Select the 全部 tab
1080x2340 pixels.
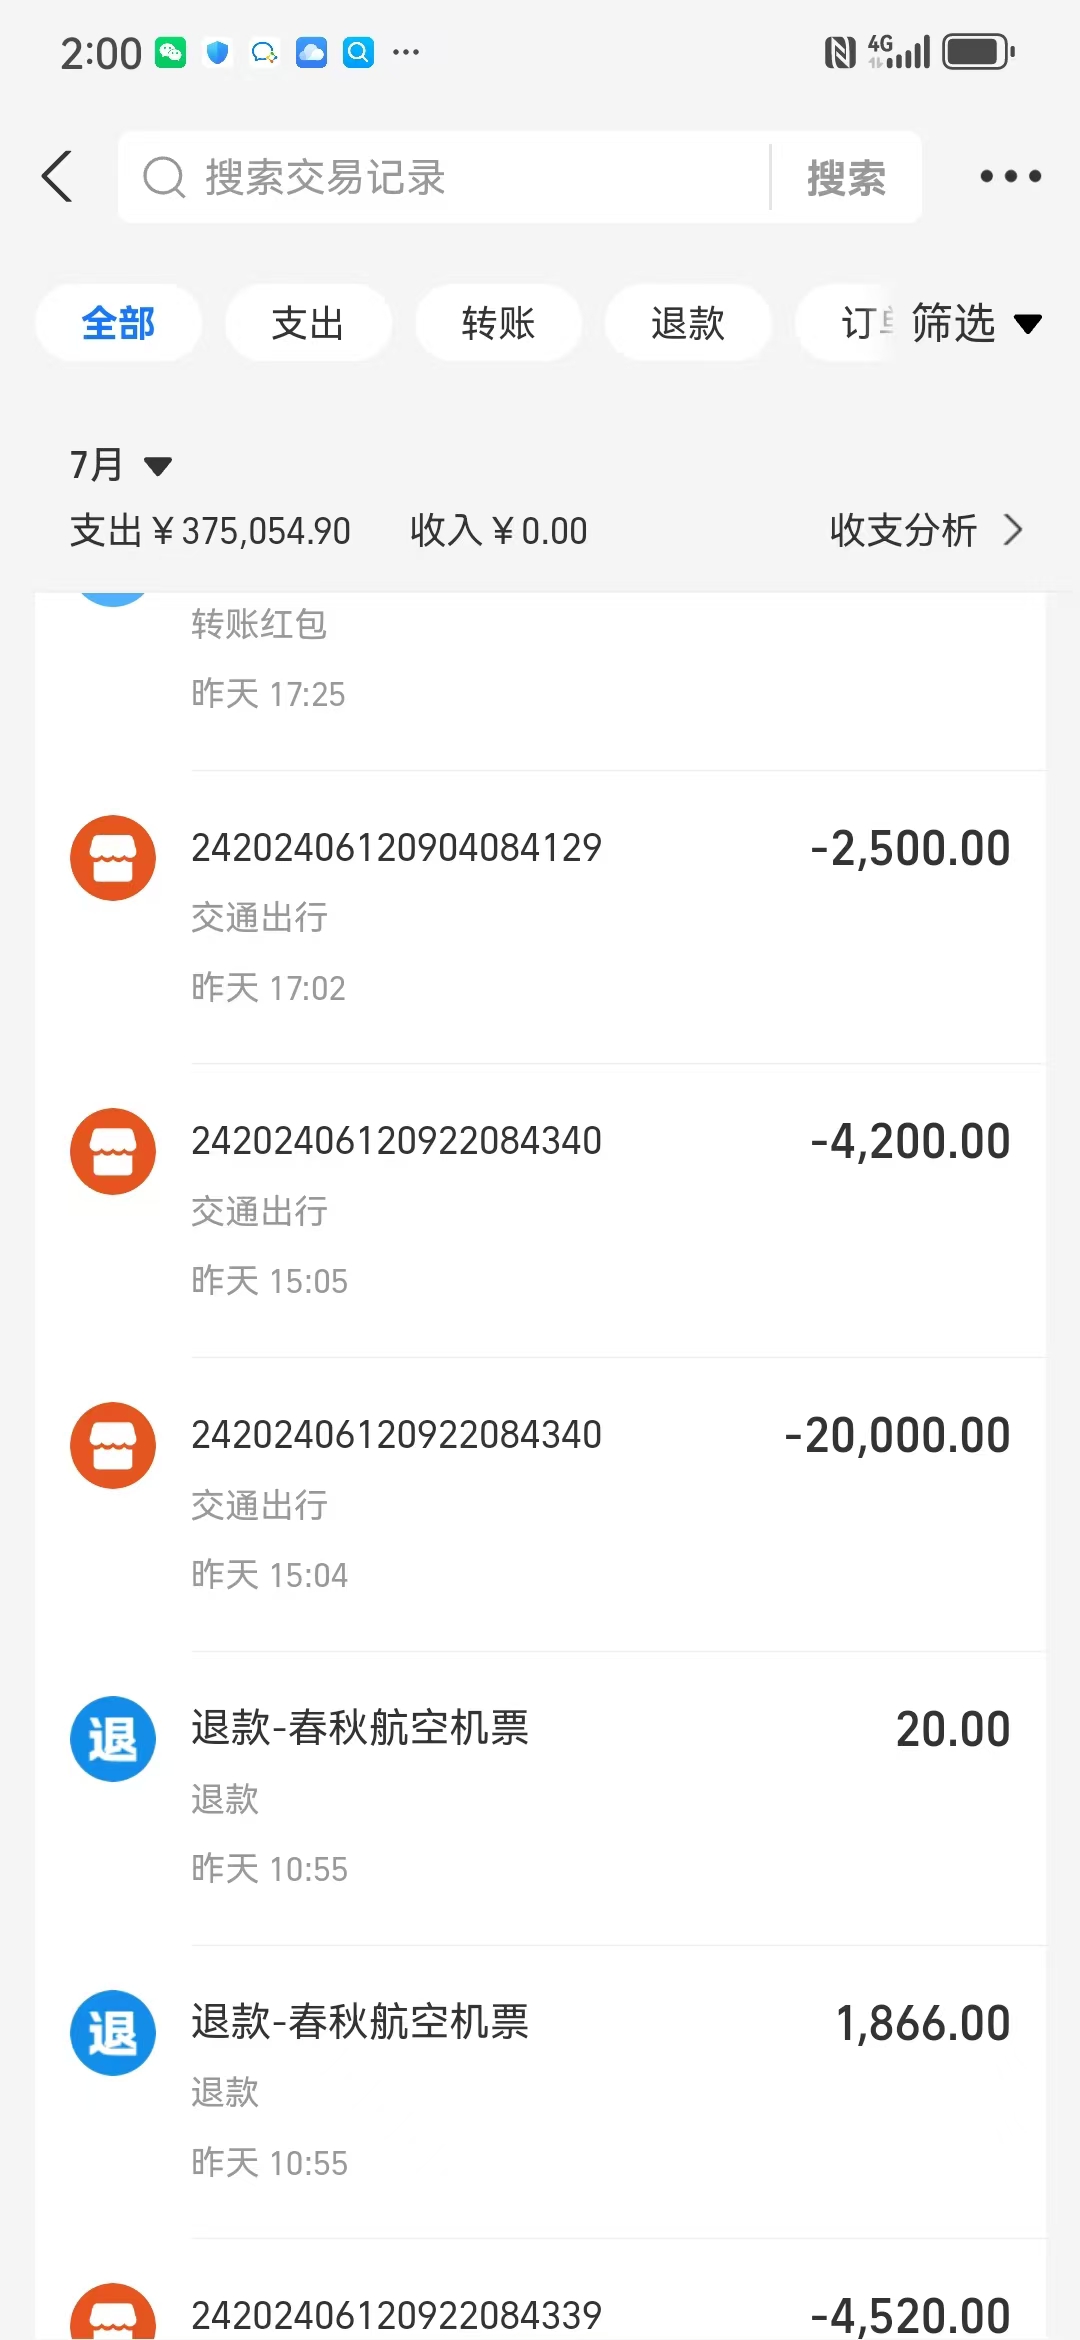click(118, 323)
